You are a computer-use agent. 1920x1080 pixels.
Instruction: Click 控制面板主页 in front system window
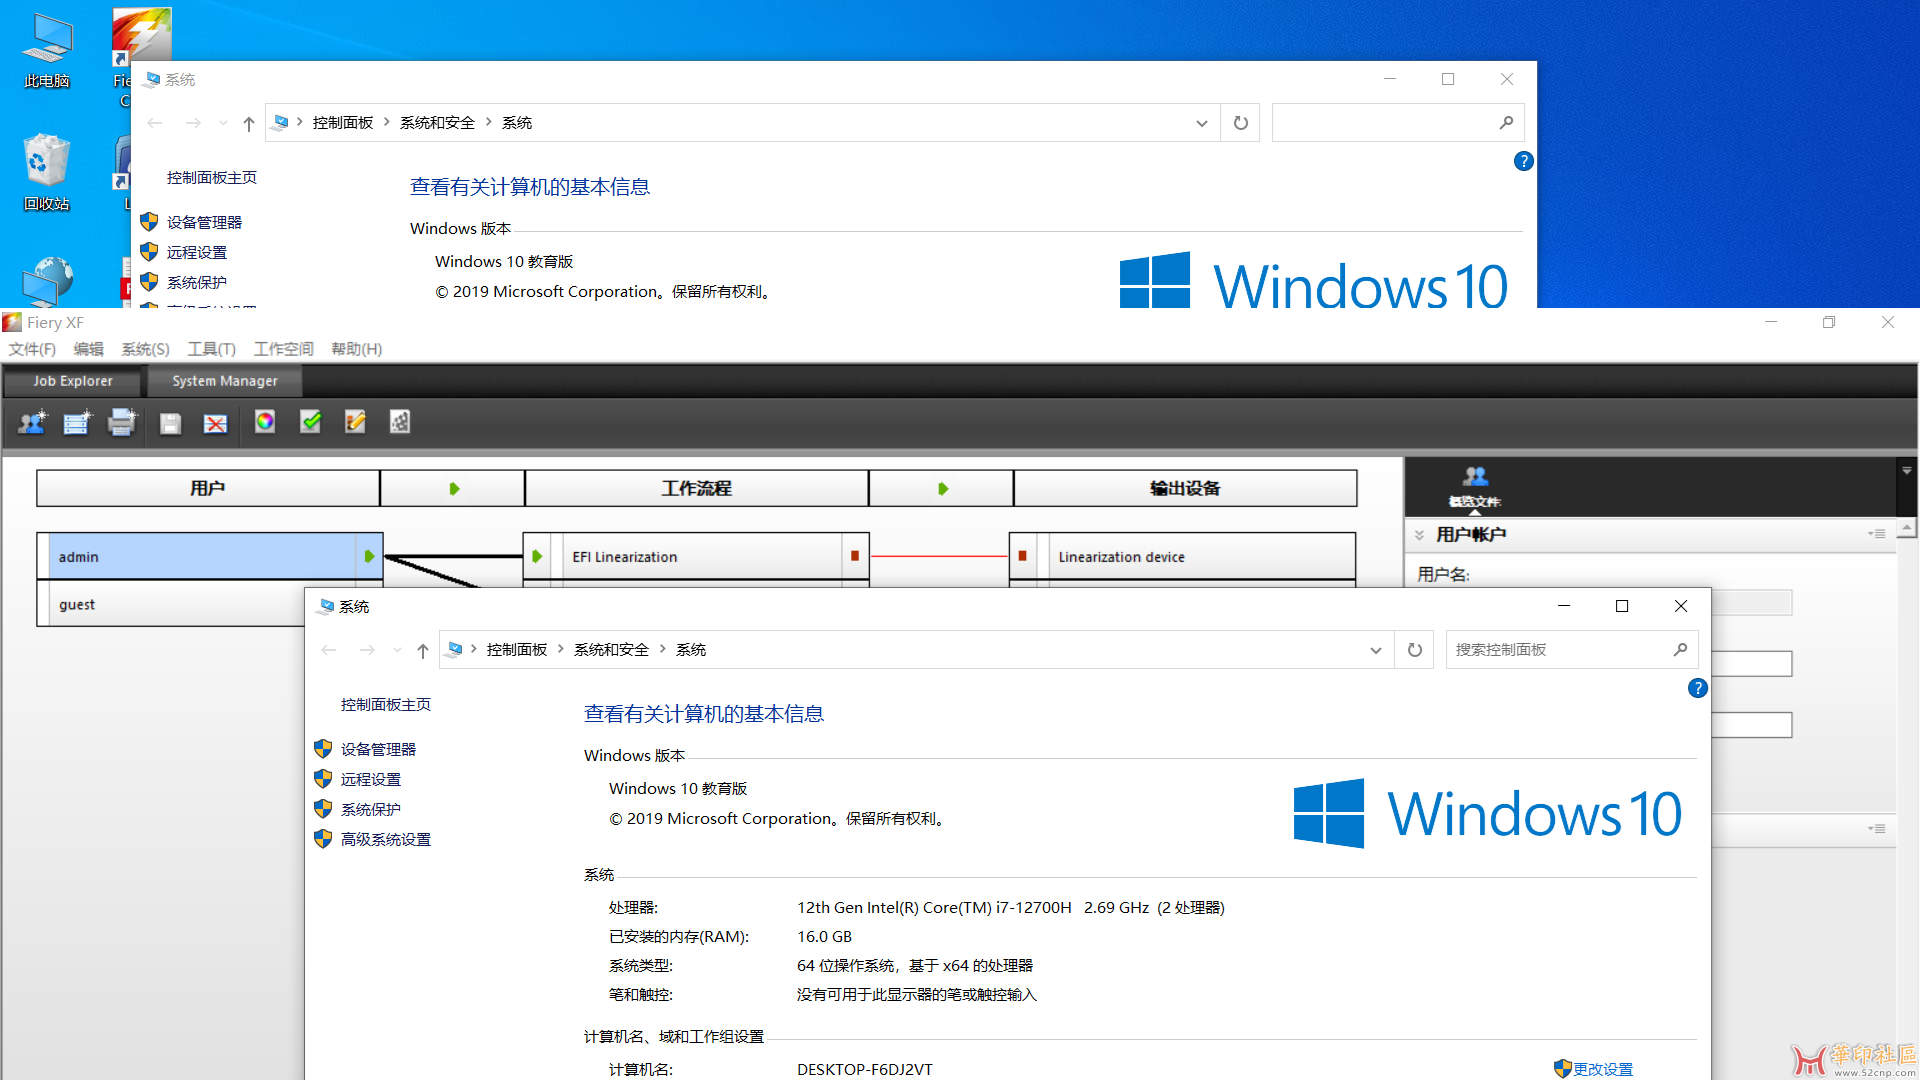coord(385,704)
